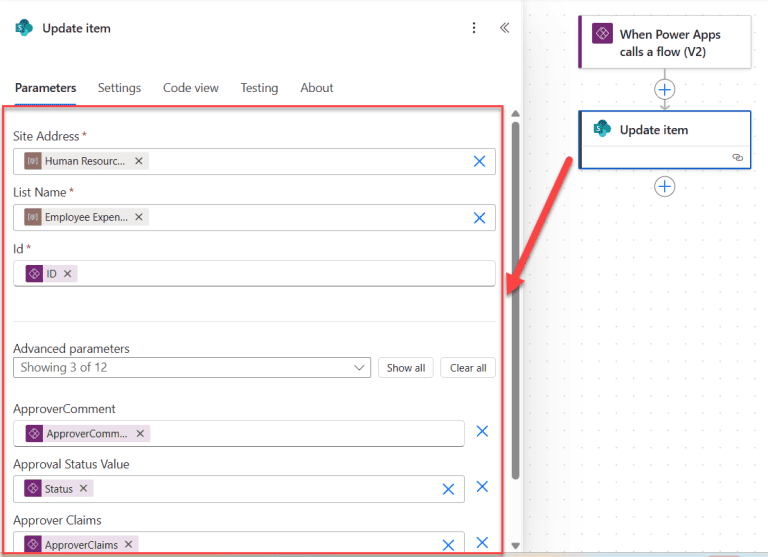
Task: Clear the Site Address field
Action: pos(480,161)
